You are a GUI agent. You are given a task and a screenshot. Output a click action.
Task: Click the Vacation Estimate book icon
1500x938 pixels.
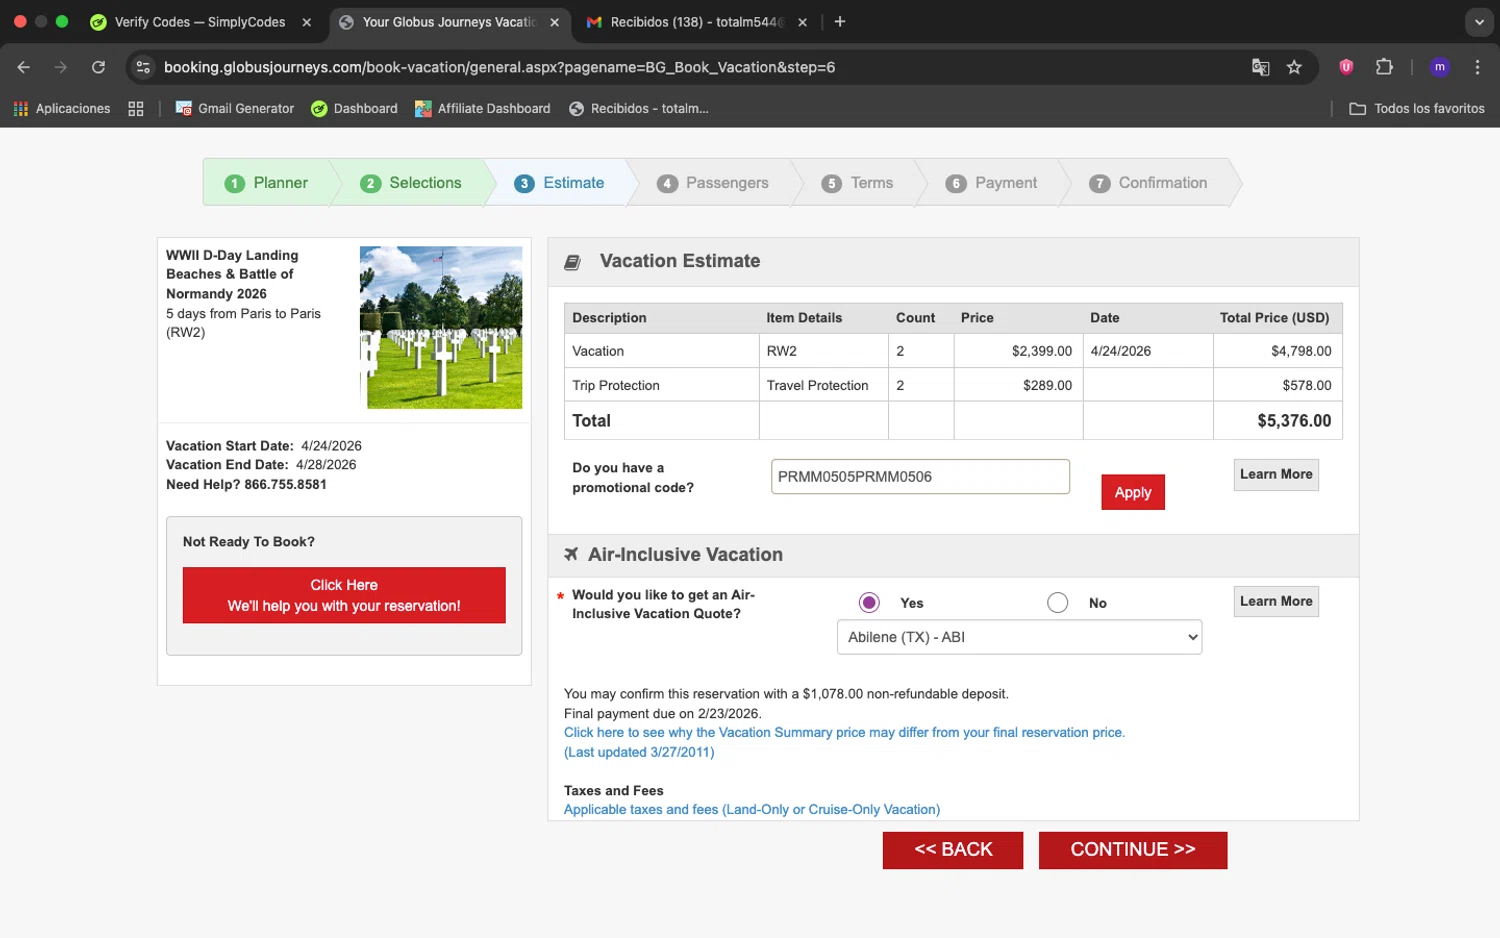(x=572, y=262)
